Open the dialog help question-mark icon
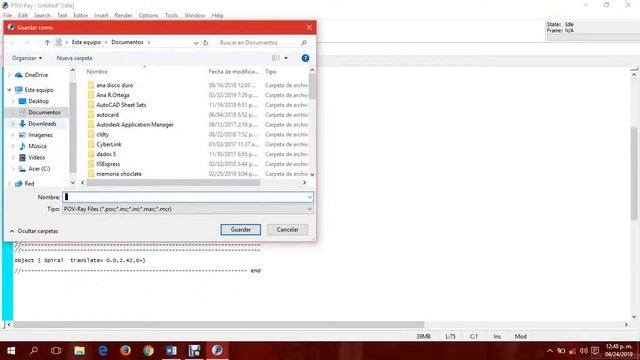640x360 pixels. (305, 58)
